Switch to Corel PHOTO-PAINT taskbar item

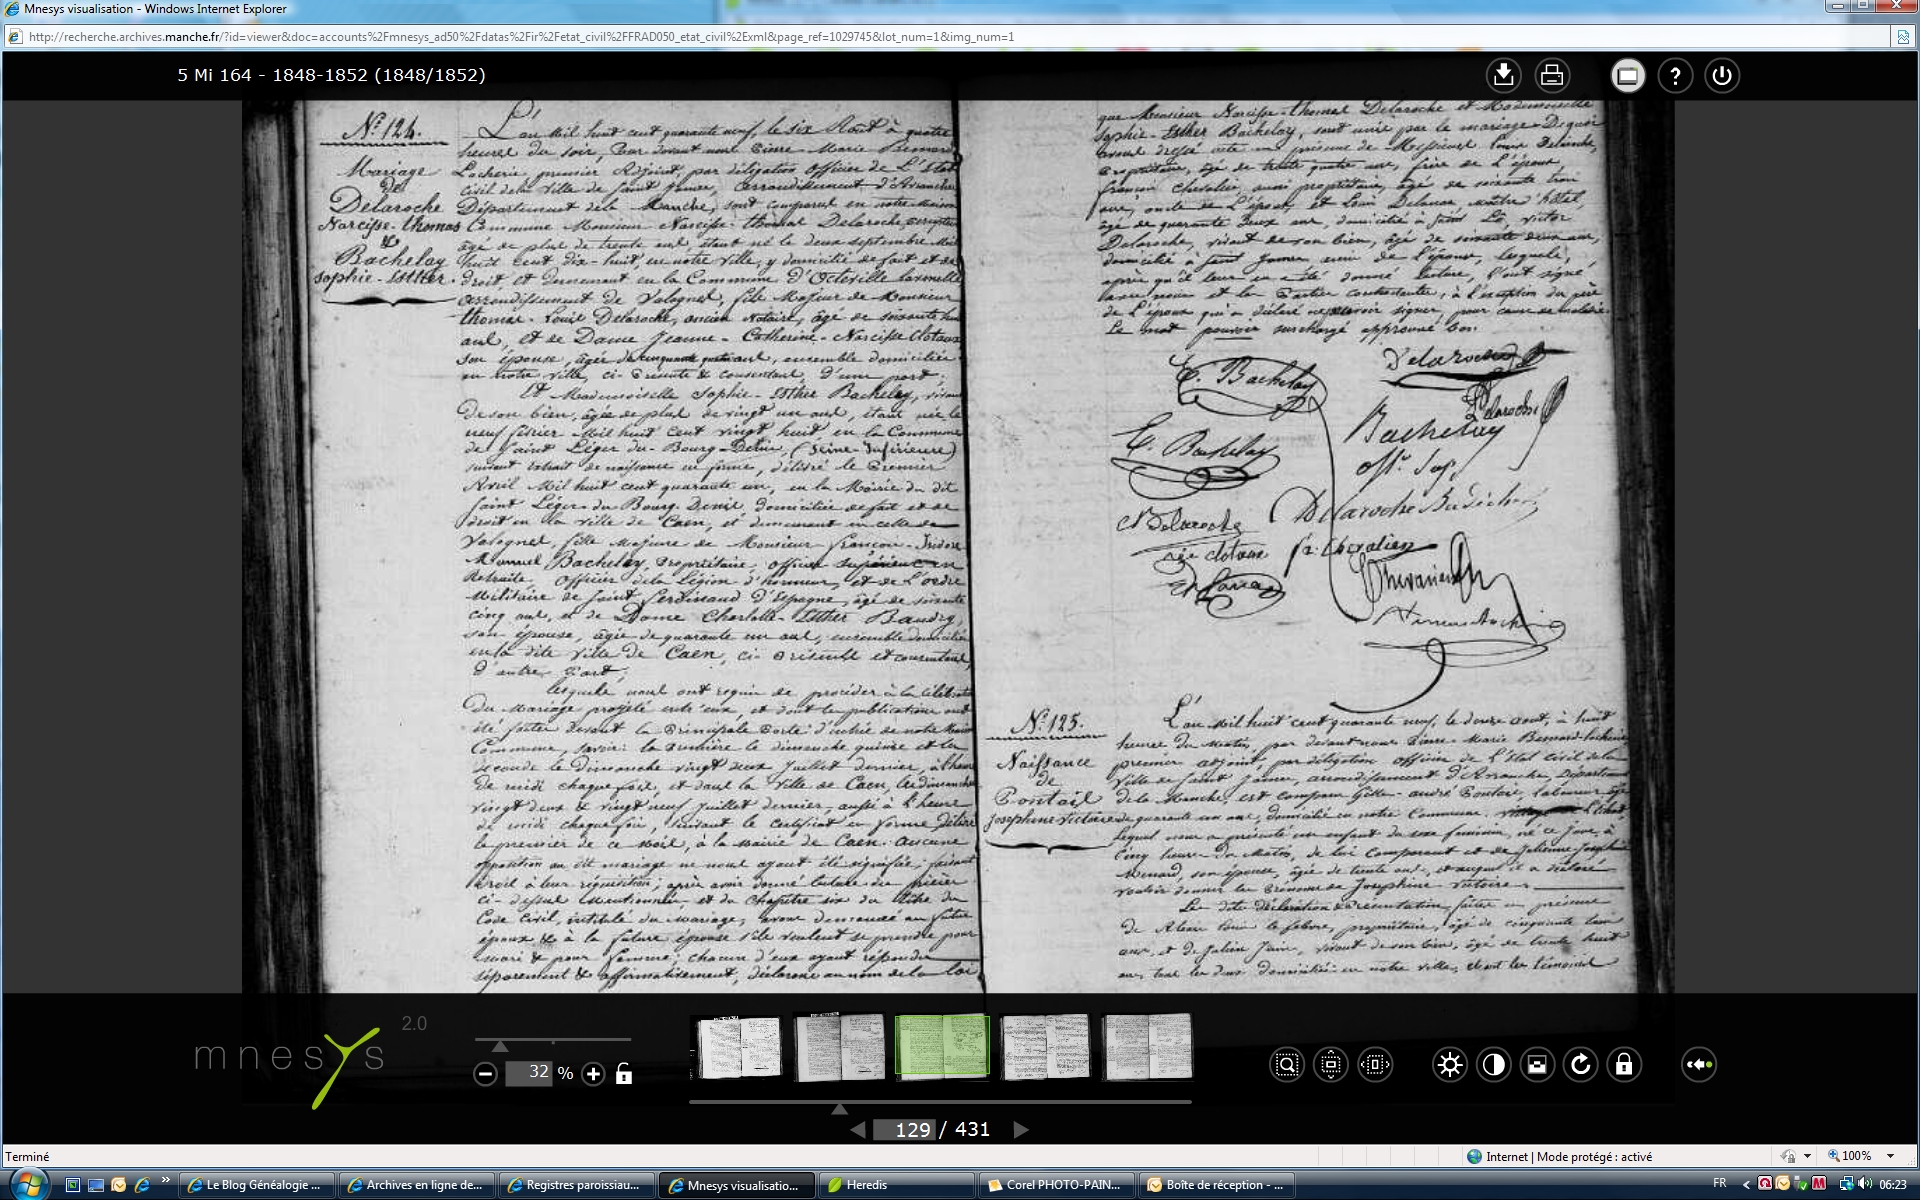[x=1055, y=1185]
